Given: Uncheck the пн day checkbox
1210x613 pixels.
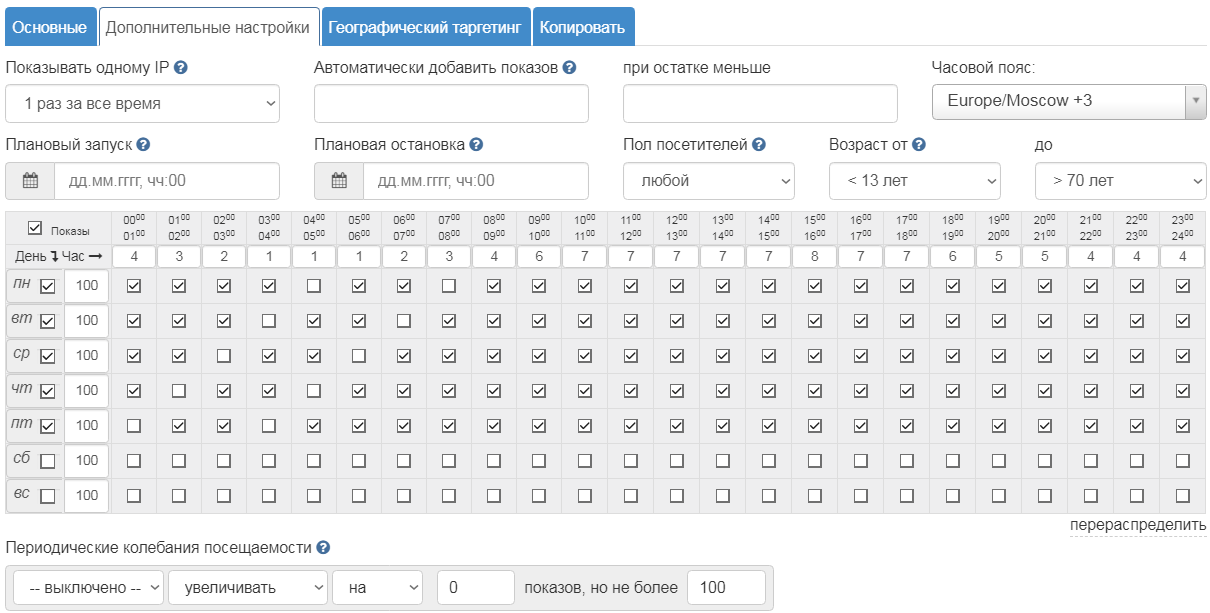Looking at the screenshot, I should tap(47, 287).
